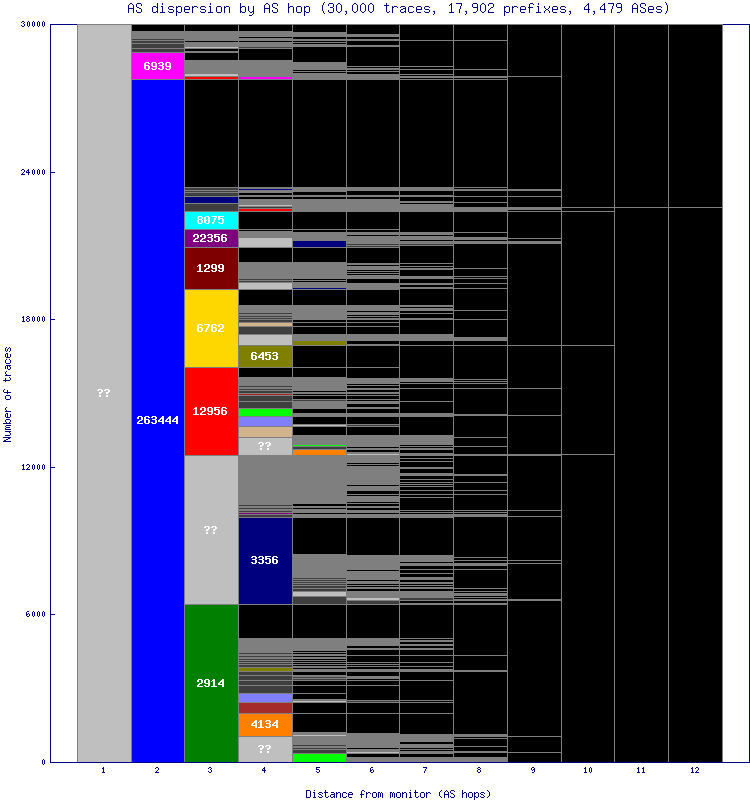
Task: Click the gray ?? bar at hop 1
Action: (x=104, y=393)
